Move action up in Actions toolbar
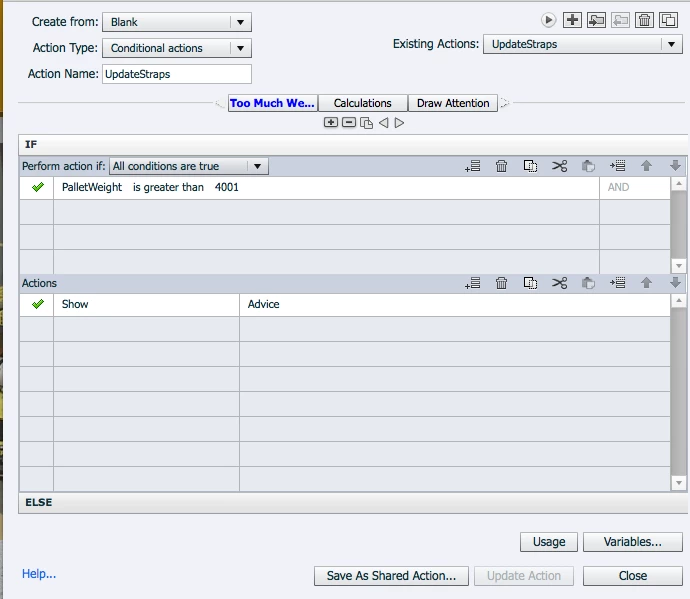Screen dimensions: 690x599 point(646,283)
